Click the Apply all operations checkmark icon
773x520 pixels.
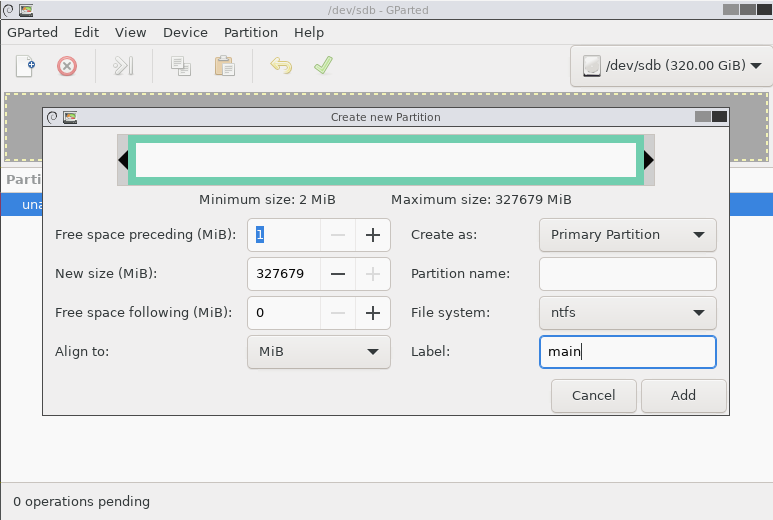(323, 65)
